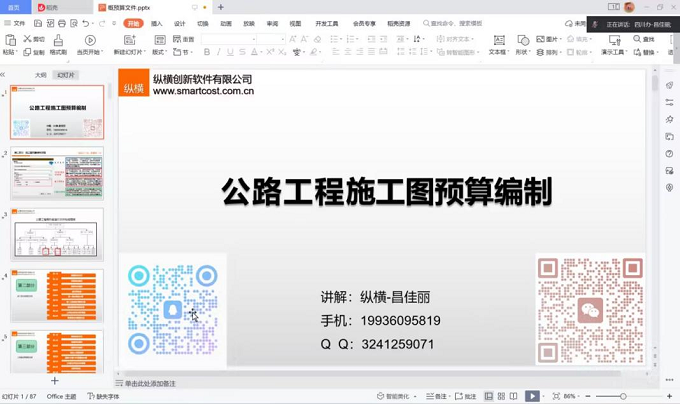Image resolution: width=680 pixels, height=404 pixels.
Task: Switch to Normal view in status bar
Action: pyautogui.click(x=489, y=396)
